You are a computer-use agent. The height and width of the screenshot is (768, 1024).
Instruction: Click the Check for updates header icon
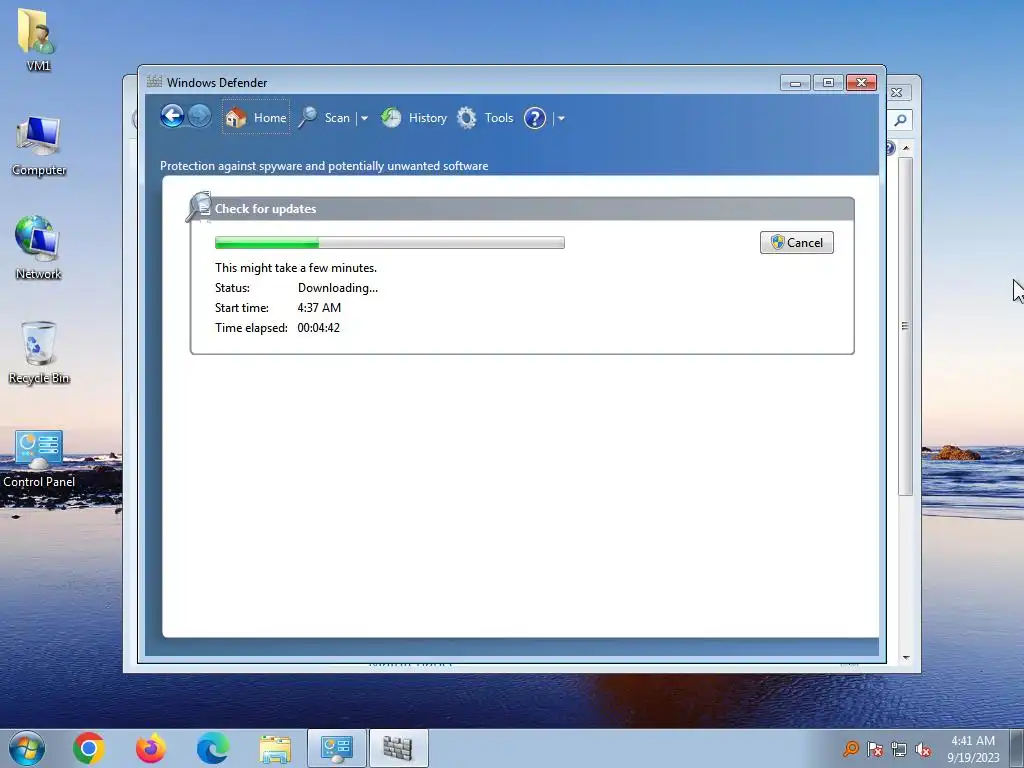pos(199,206)
